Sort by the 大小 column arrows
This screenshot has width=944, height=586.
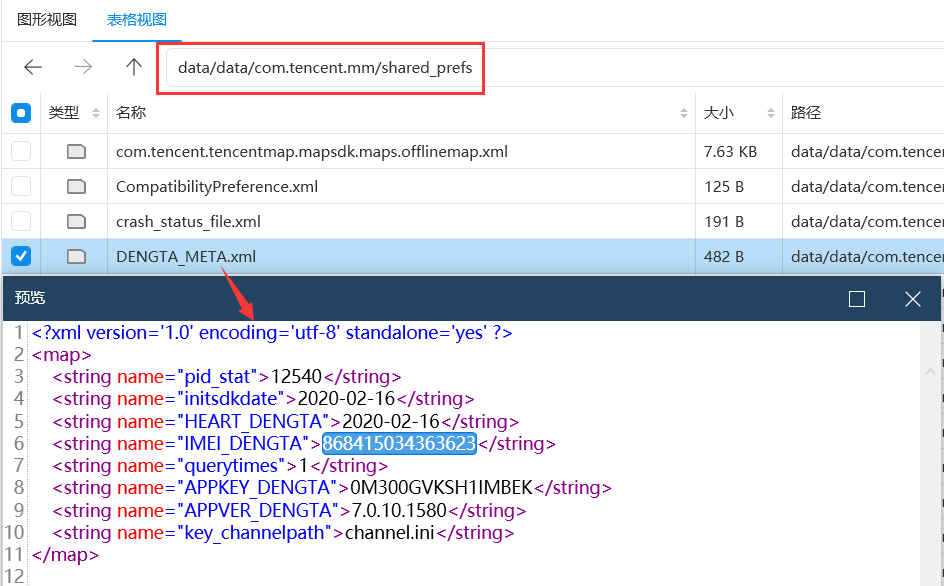pyautogui.click(x=771, y=113)
